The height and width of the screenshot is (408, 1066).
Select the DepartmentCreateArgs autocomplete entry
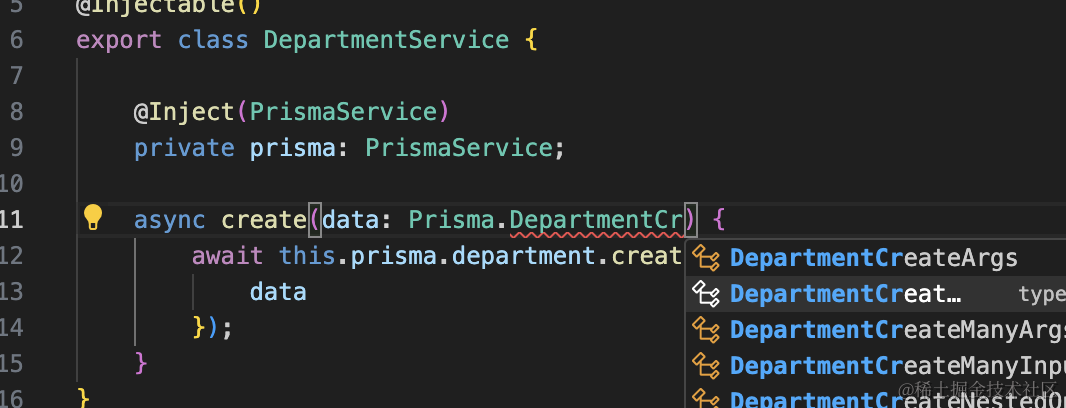(x=873, y=258)
